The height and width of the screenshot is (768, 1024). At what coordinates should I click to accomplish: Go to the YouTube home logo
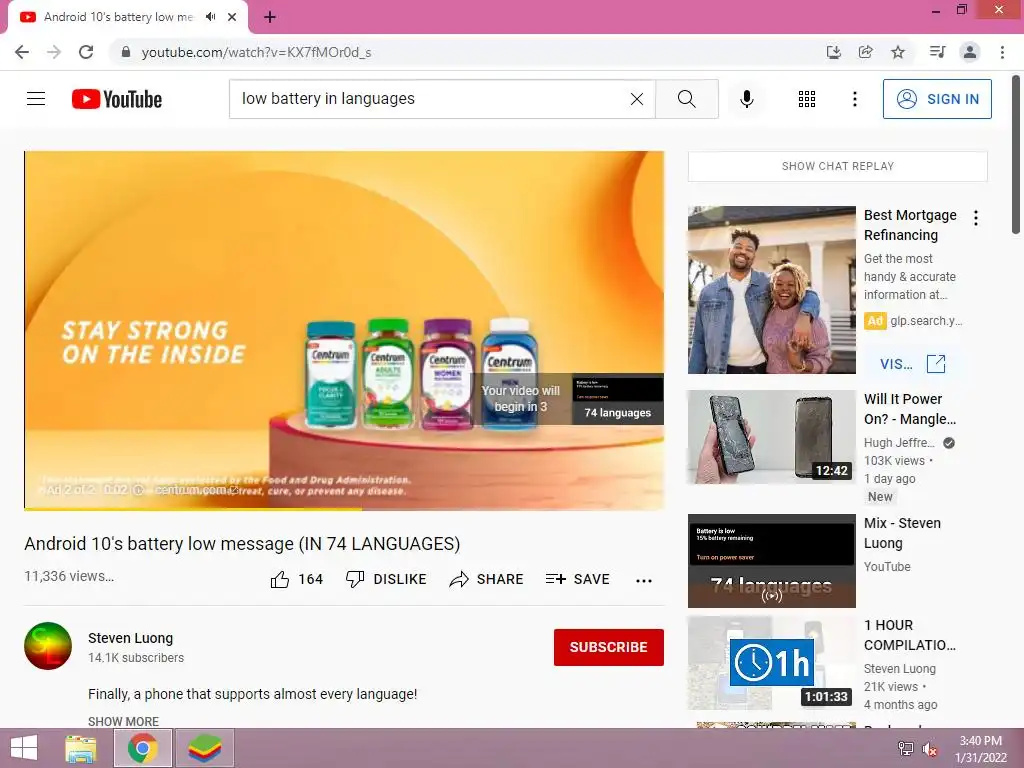pos(117,99)
